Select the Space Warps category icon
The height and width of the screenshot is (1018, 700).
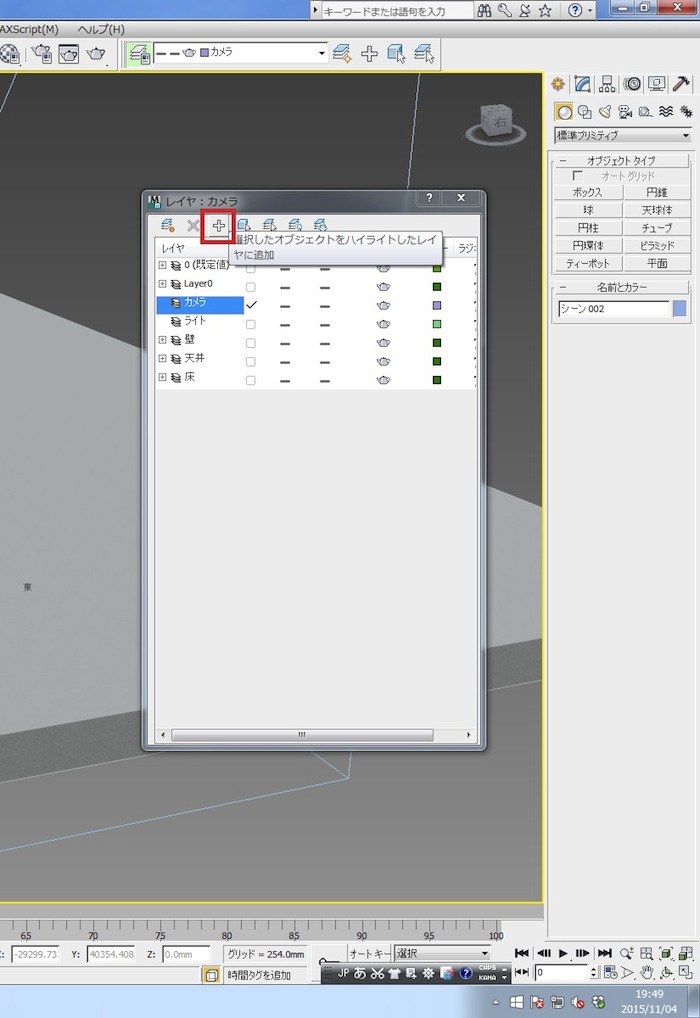666,112
